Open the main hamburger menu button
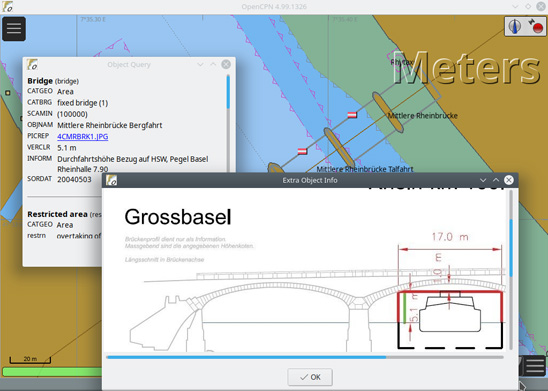 [x=14, y=29]
